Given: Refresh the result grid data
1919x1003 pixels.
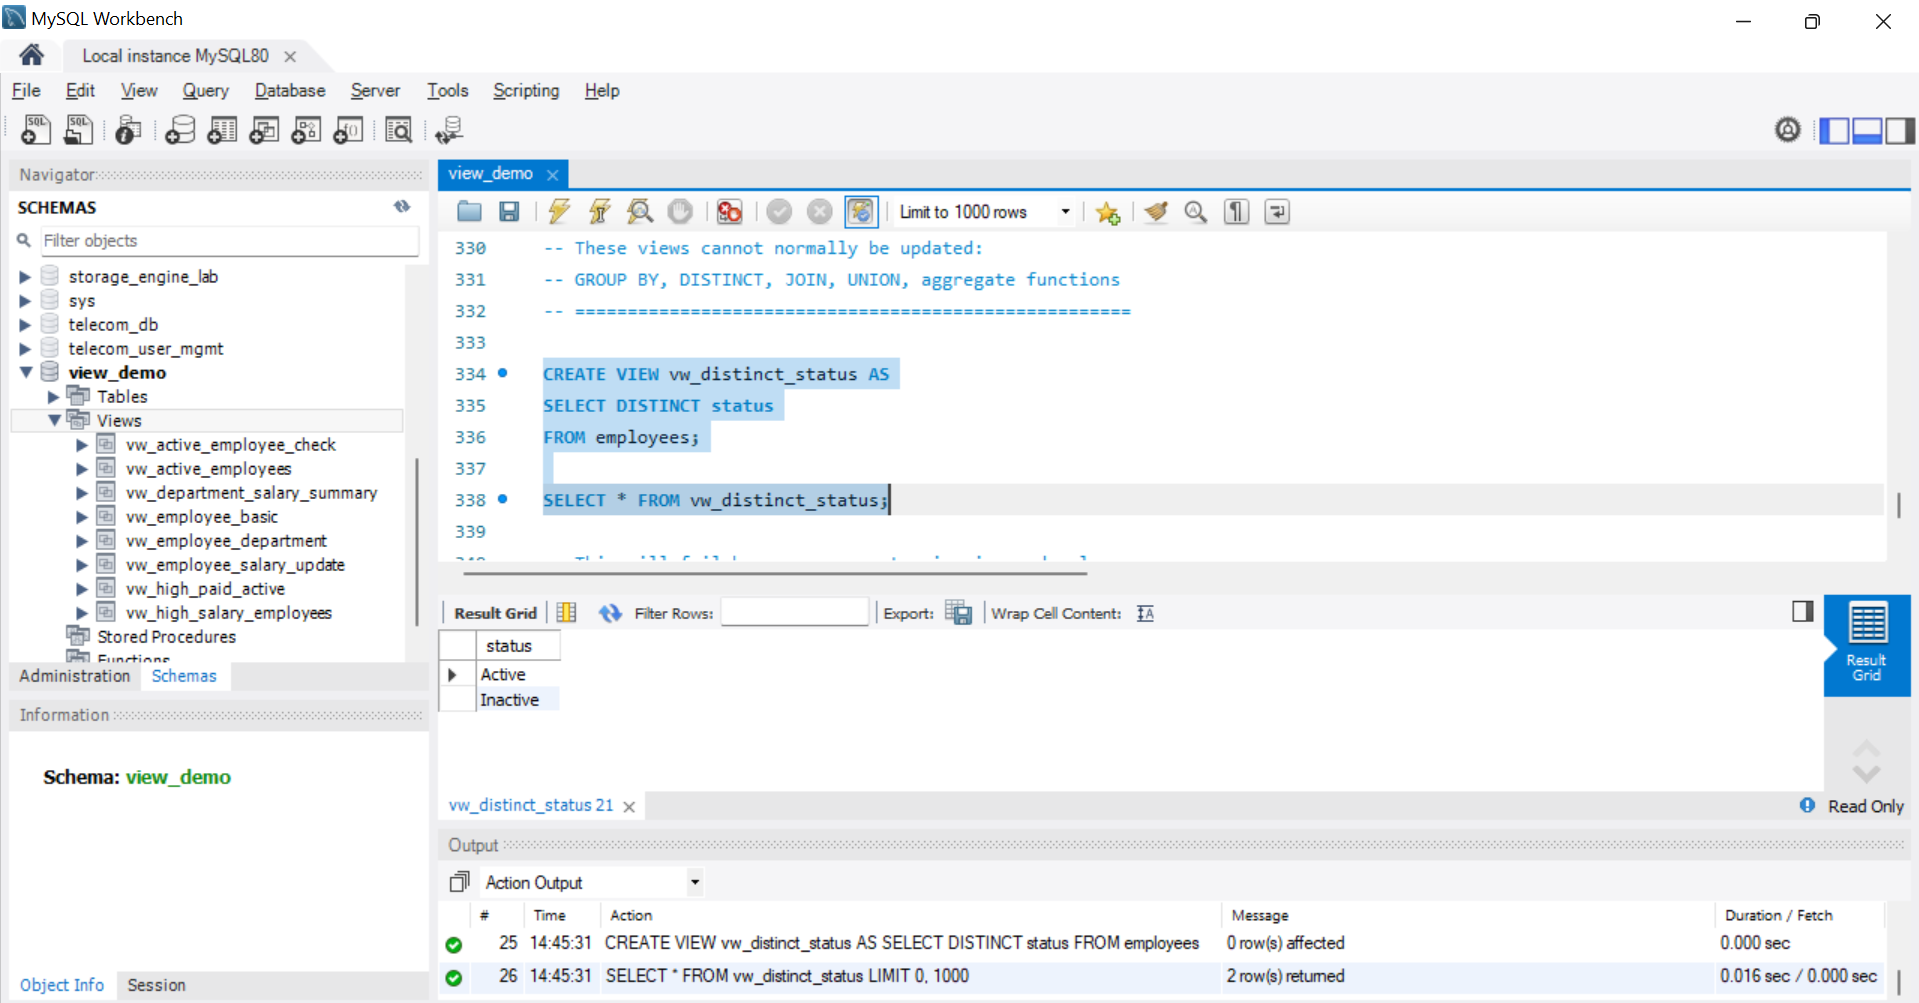Looking at the screenshot, I should (610, 613).
